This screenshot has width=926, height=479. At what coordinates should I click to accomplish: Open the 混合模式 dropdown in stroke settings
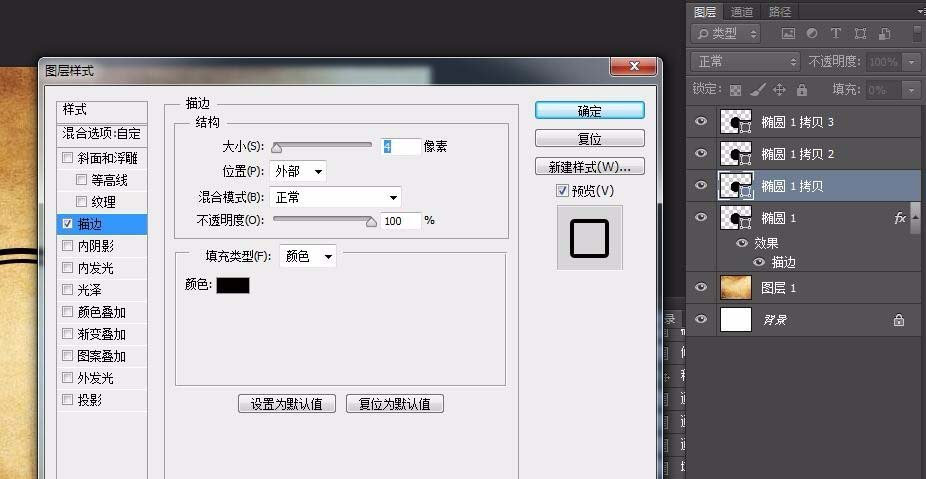pyautogui.click(x=335, y=197)
